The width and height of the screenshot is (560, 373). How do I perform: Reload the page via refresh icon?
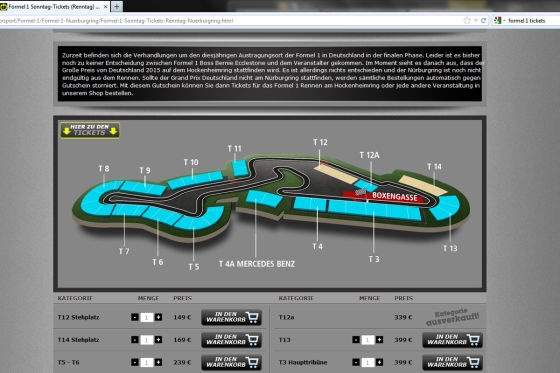(484, 20)
